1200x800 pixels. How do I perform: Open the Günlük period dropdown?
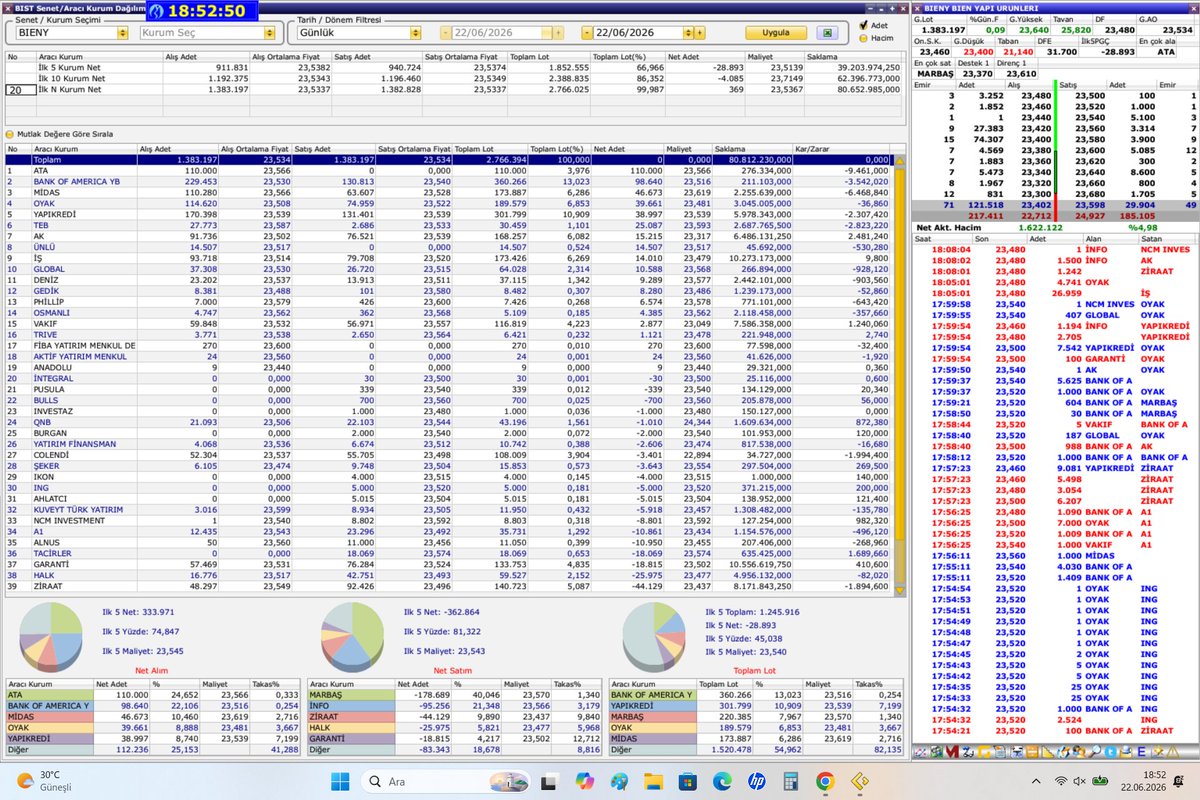(415, 33)
